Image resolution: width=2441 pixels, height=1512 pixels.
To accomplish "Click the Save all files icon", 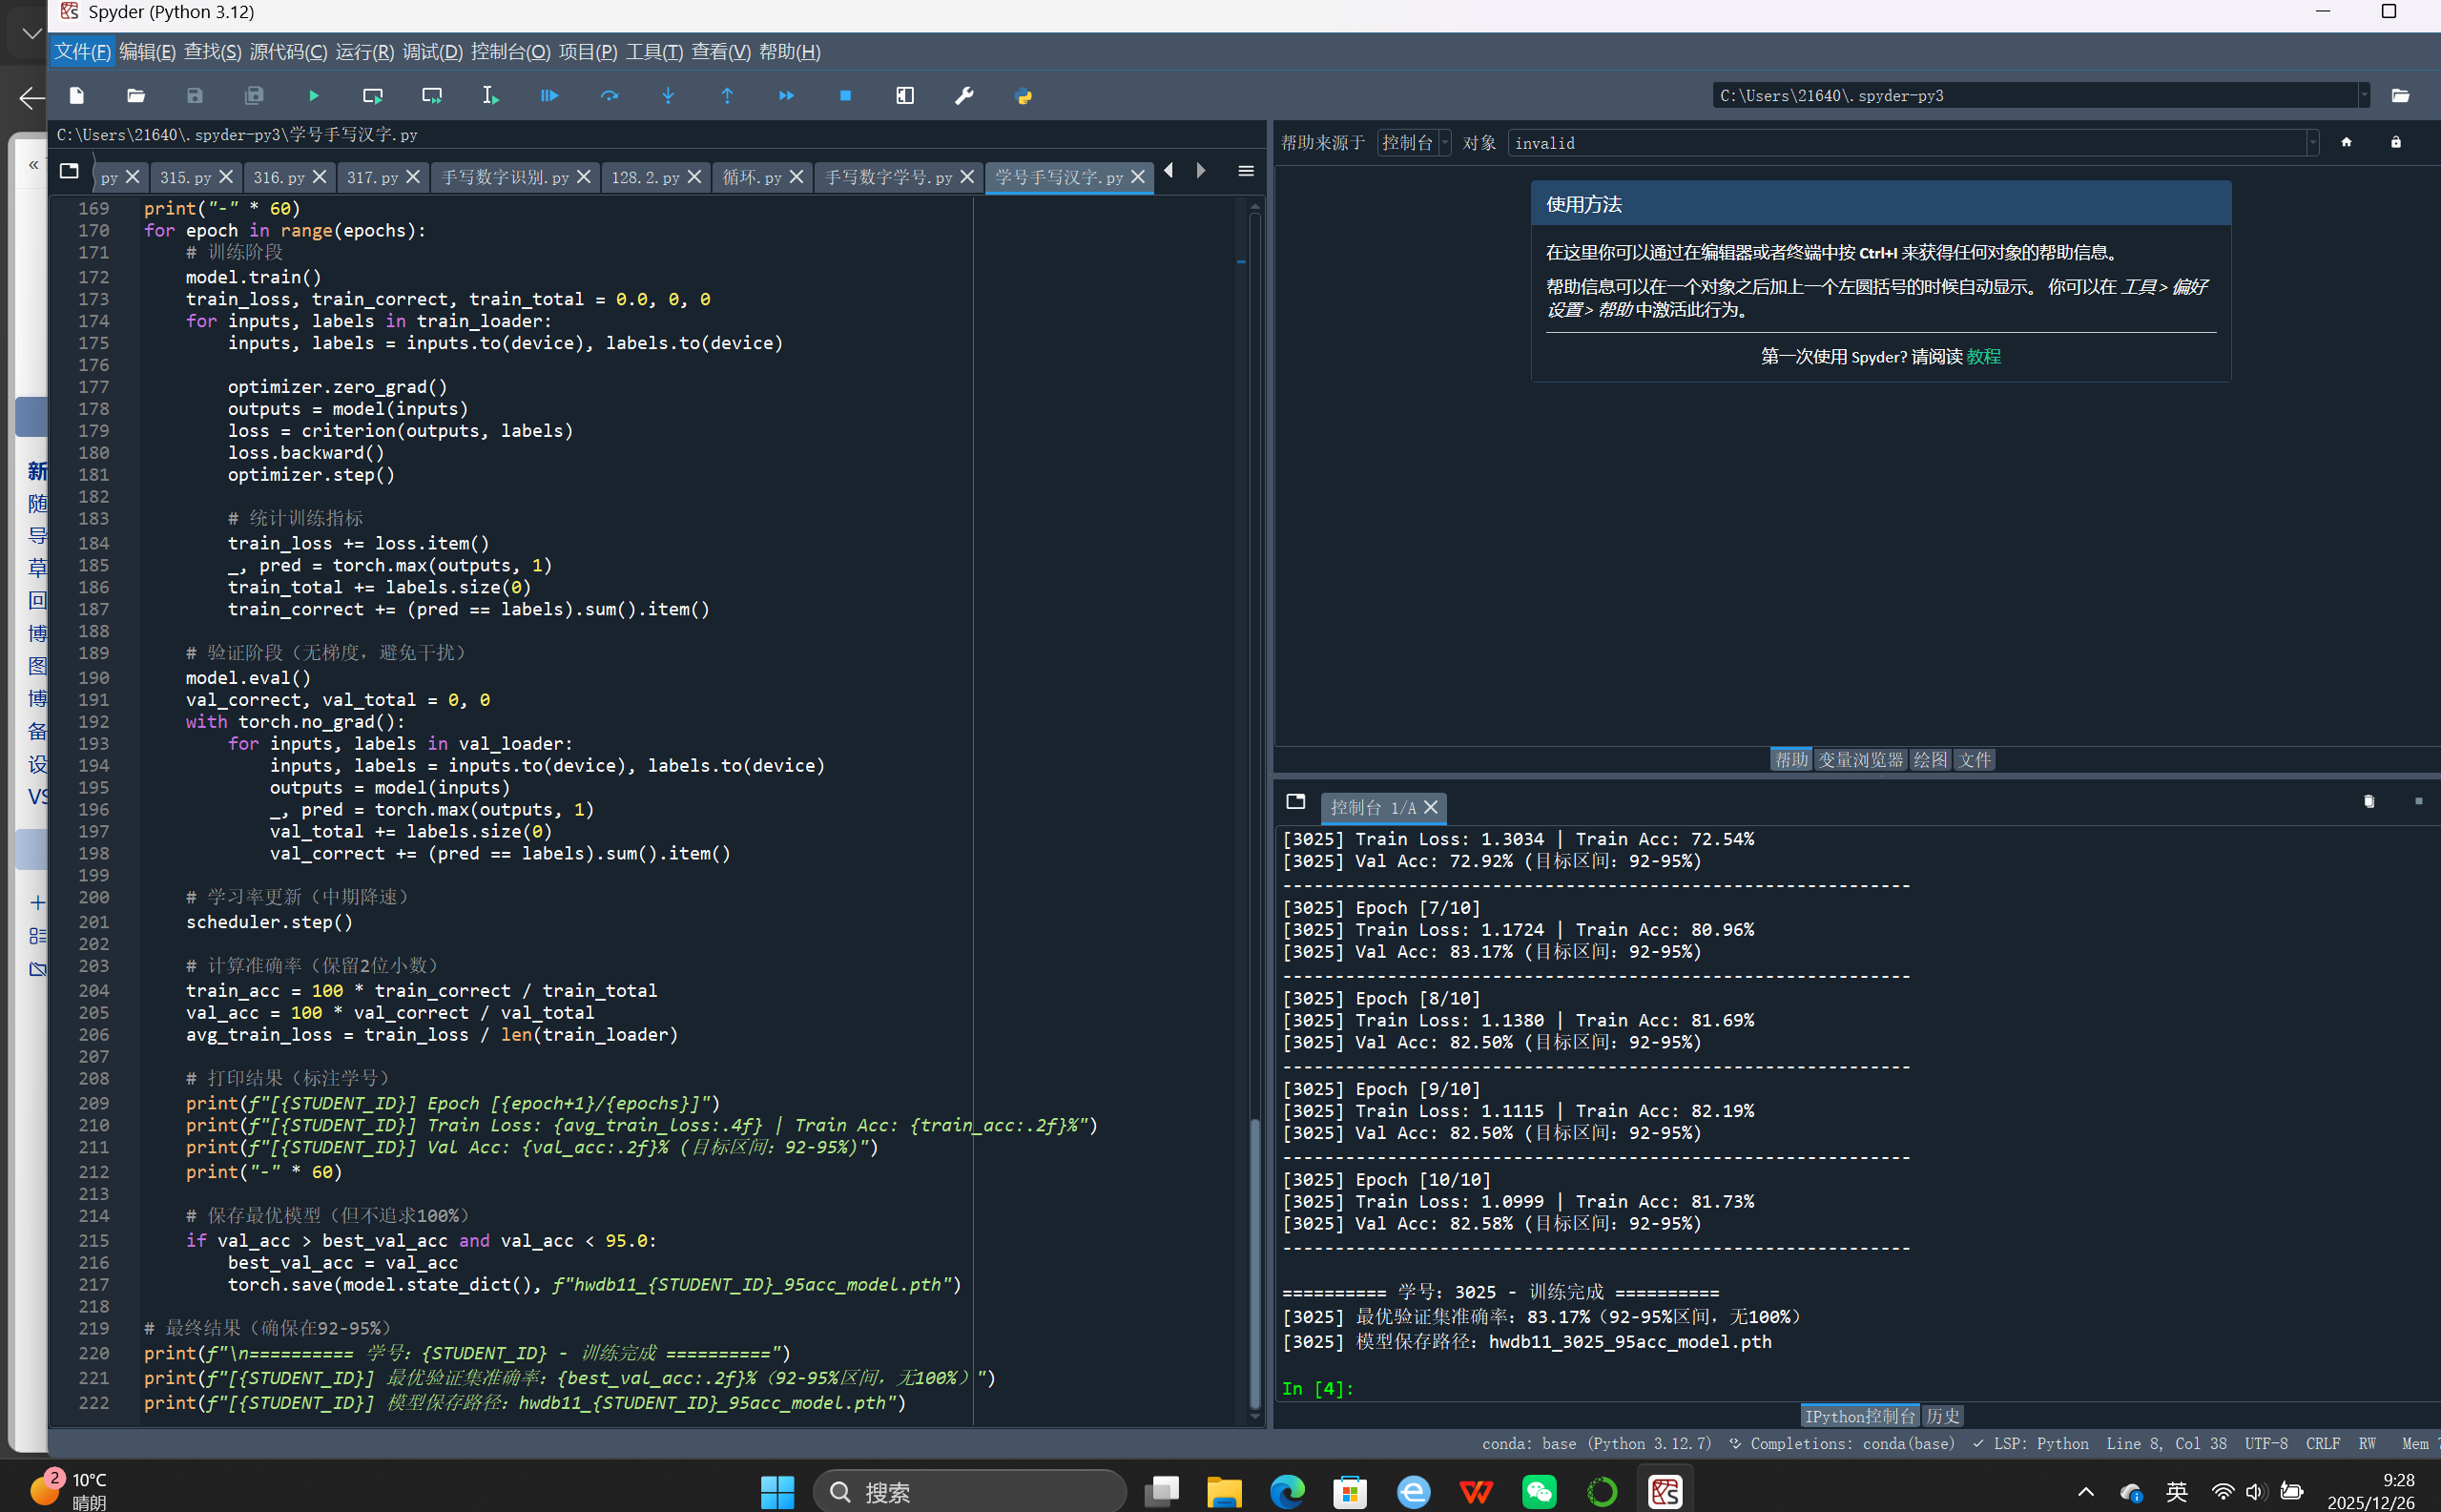I will pyautogui.click(x=254, y=96).
